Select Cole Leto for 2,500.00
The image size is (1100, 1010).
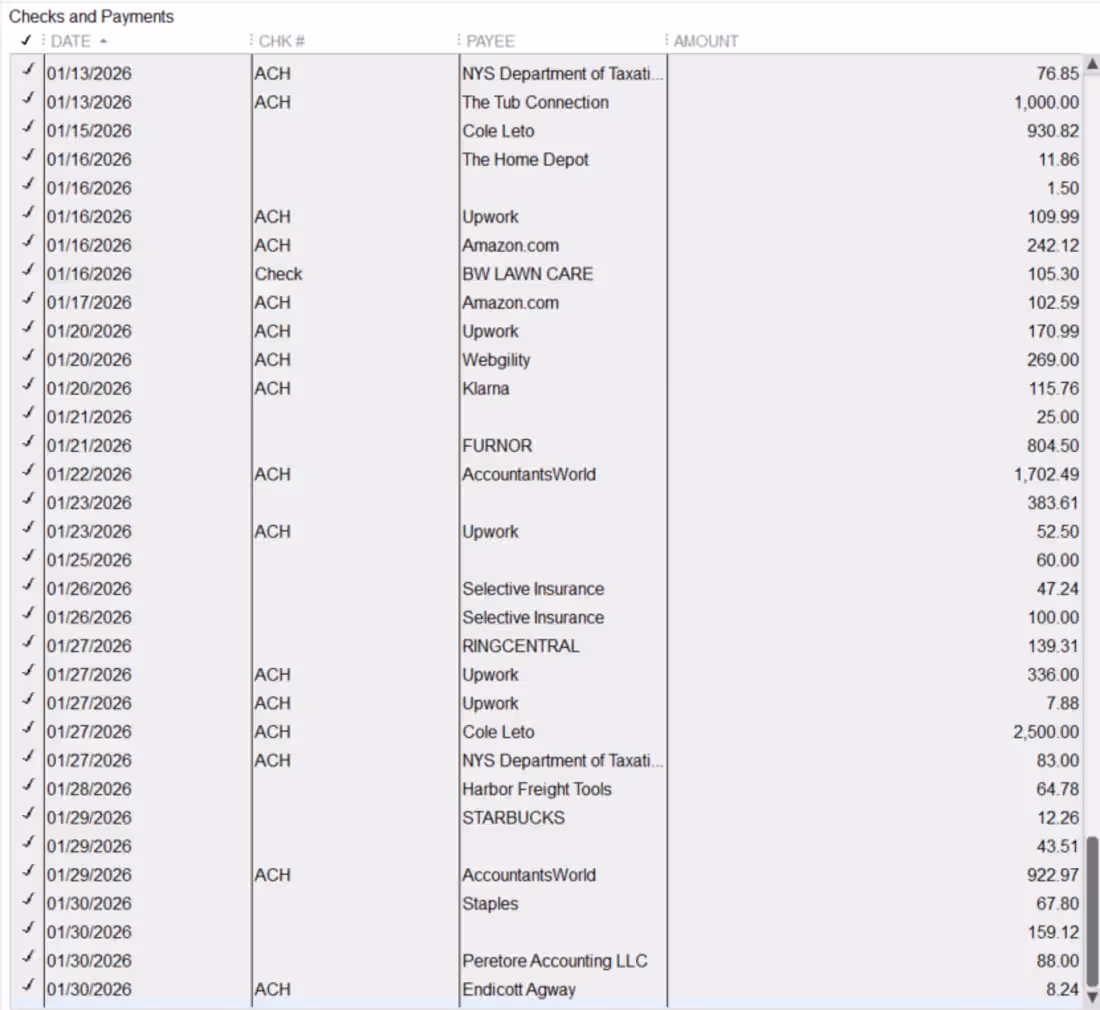point(498,732)
